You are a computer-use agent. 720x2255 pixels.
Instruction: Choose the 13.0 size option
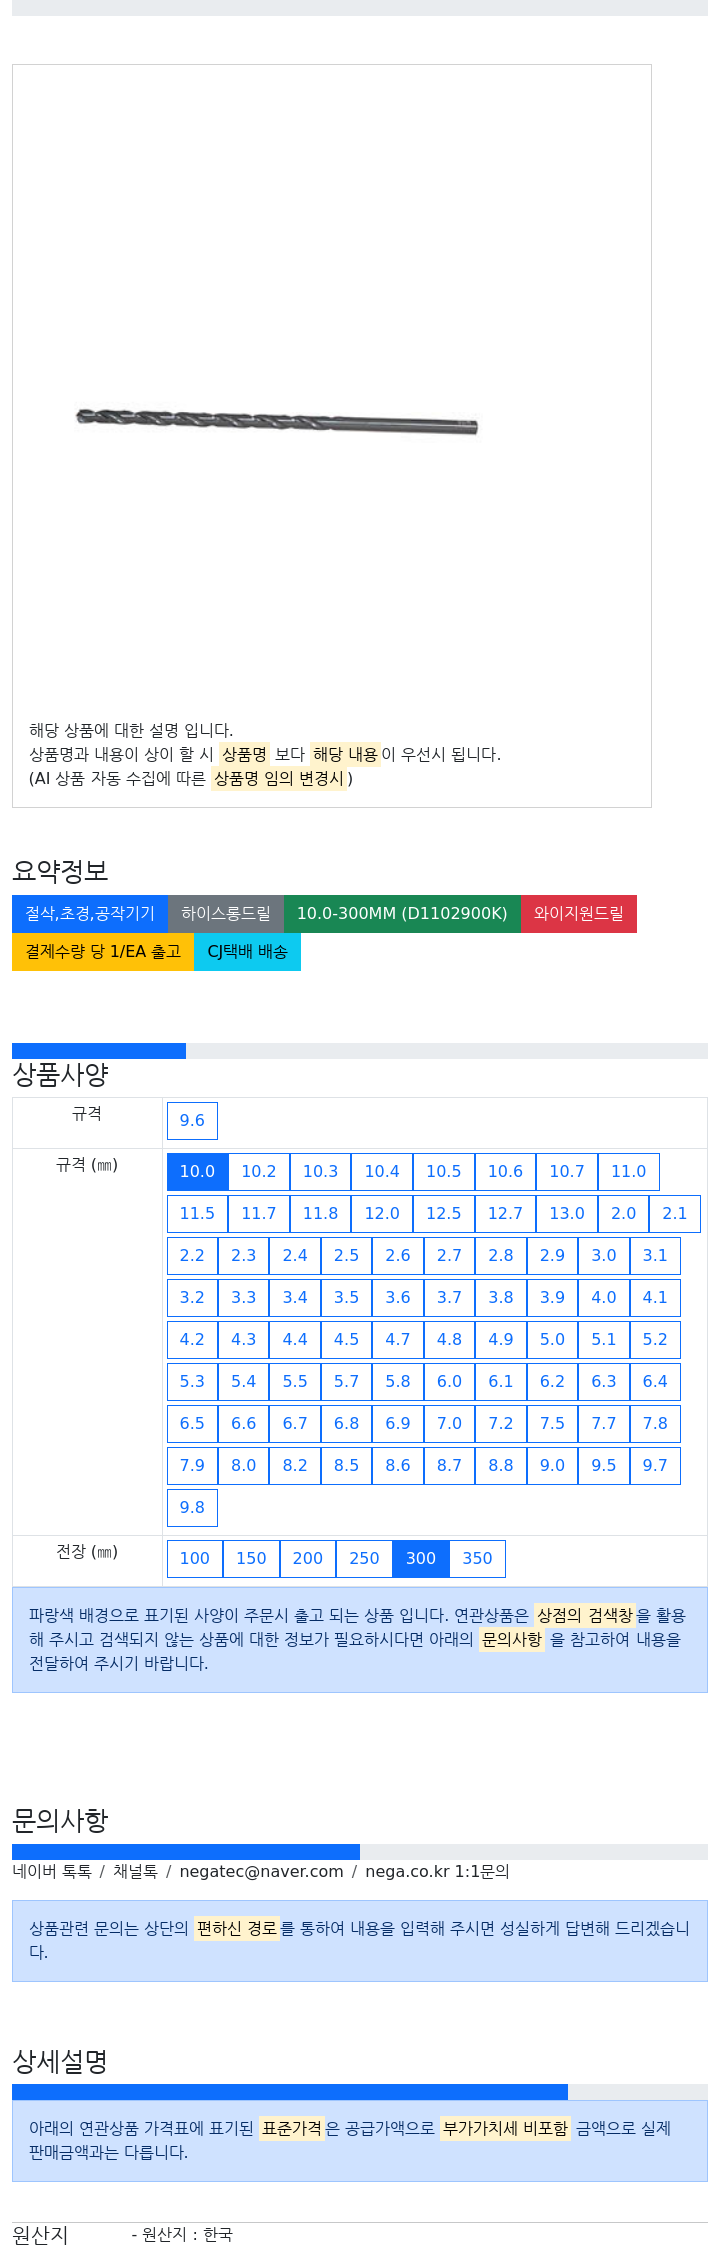[567, 1214]
